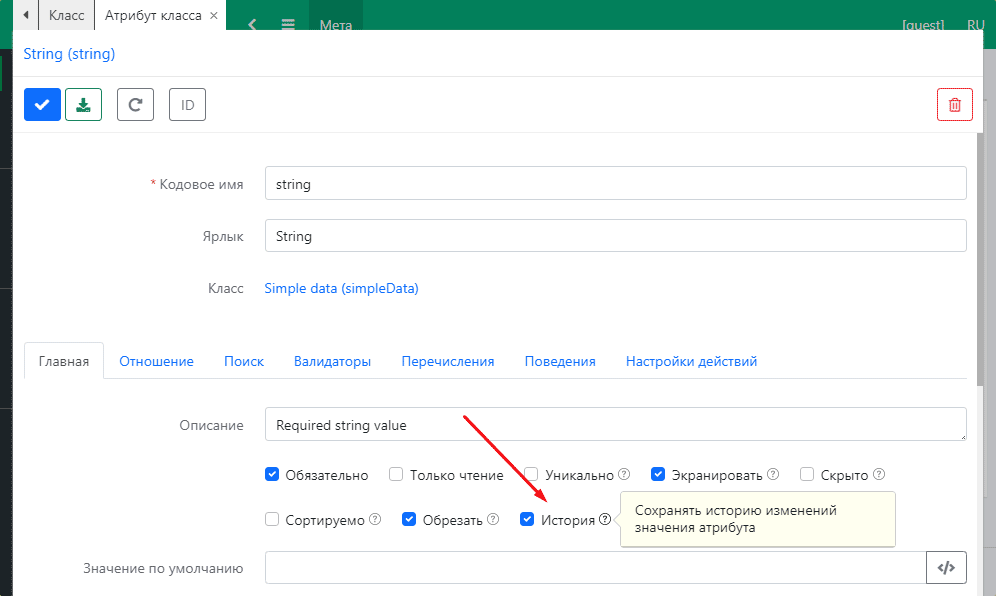This screenshot has height=596, width=996.
Task: Click the Описание text area
Action: point(616,424)
